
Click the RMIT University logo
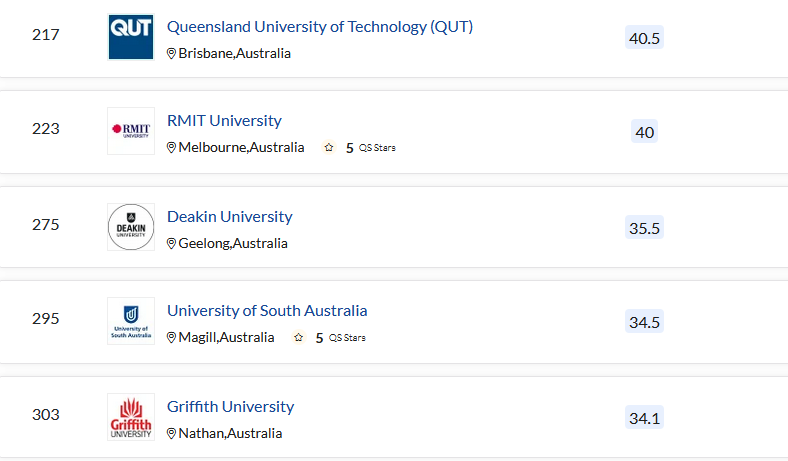tap(131, 131)
